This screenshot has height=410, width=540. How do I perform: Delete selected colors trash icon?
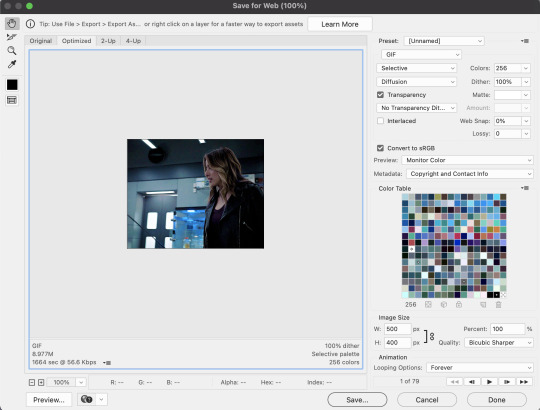coord(498,304)
